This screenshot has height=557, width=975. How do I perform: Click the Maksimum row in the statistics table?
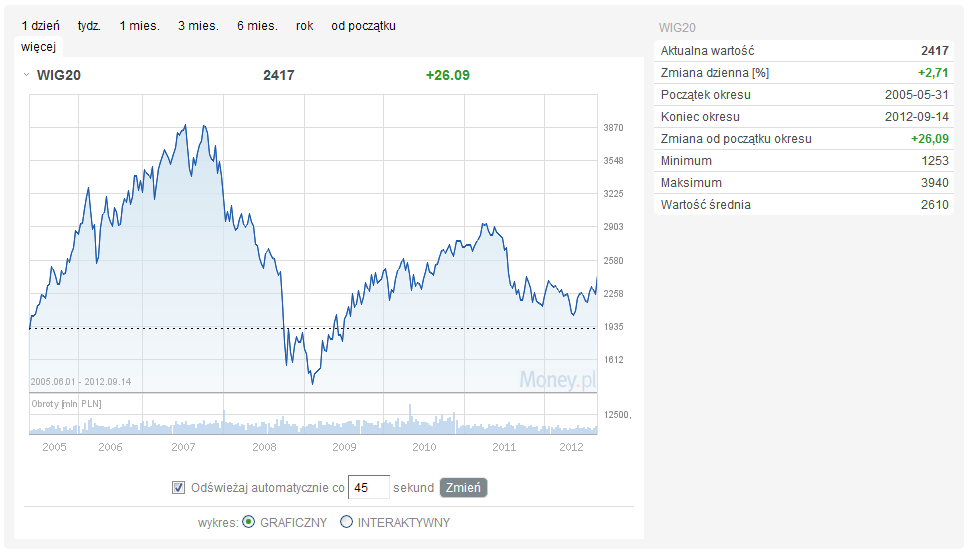804,183
